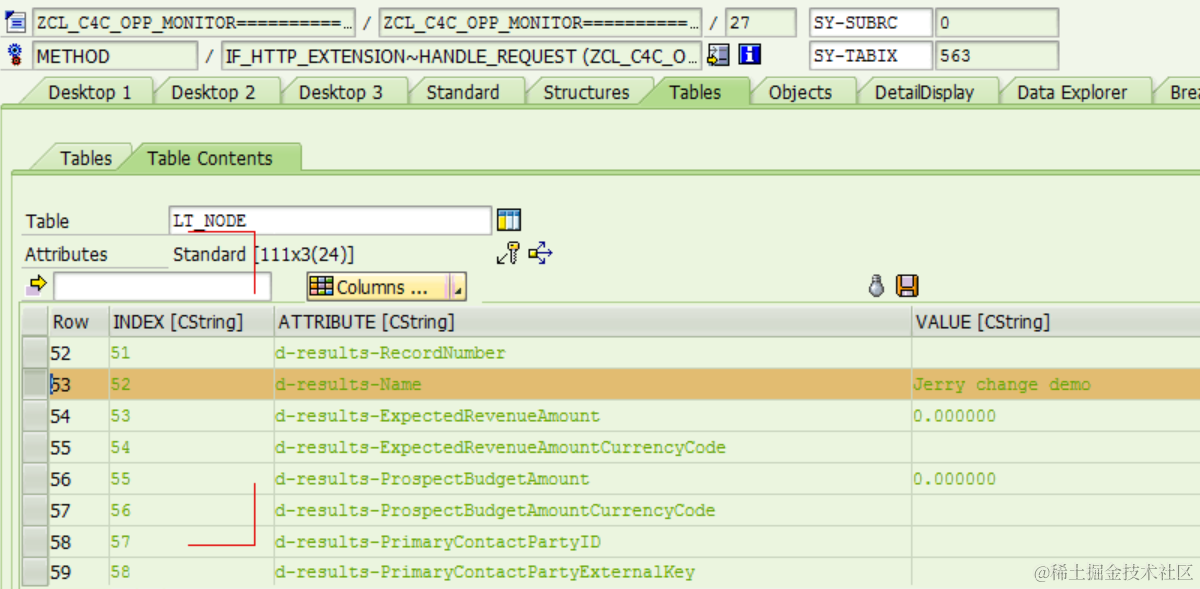Select row 54 using its row selector

click(x=35, y=416)
